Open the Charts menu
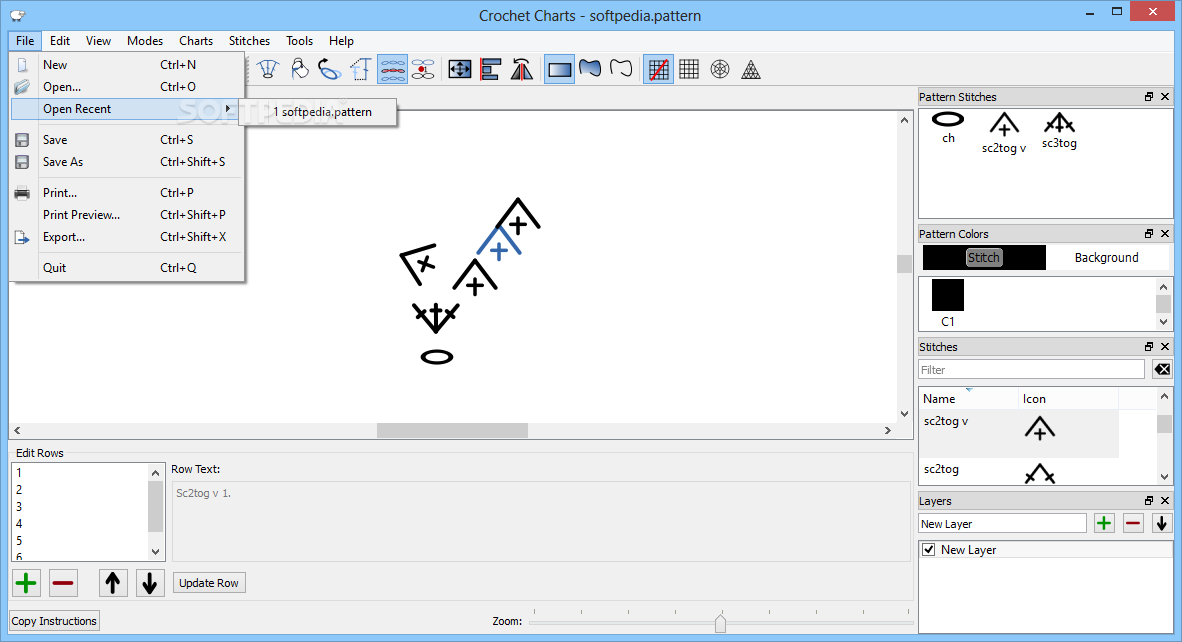 [x=196, y=41]
